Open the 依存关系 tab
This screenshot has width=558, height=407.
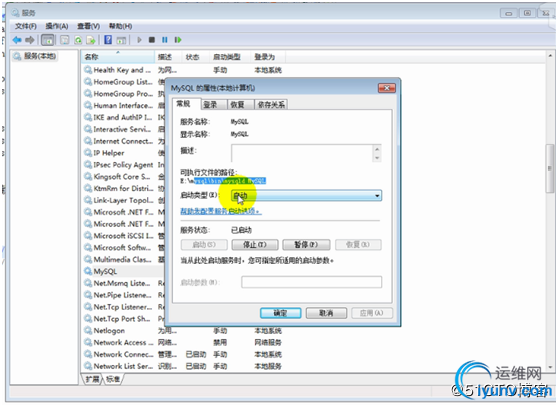pyautogui.click(x=271, y=105)
